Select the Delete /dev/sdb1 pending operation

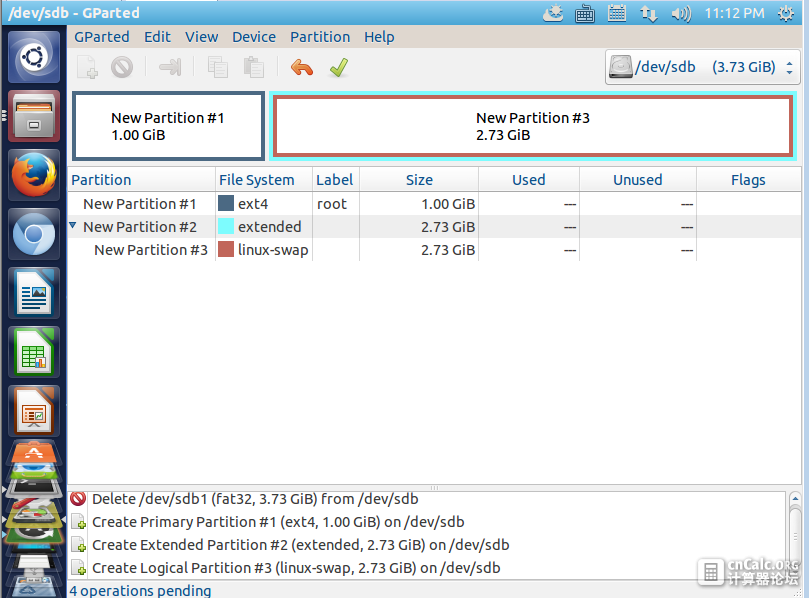(428, 499)
